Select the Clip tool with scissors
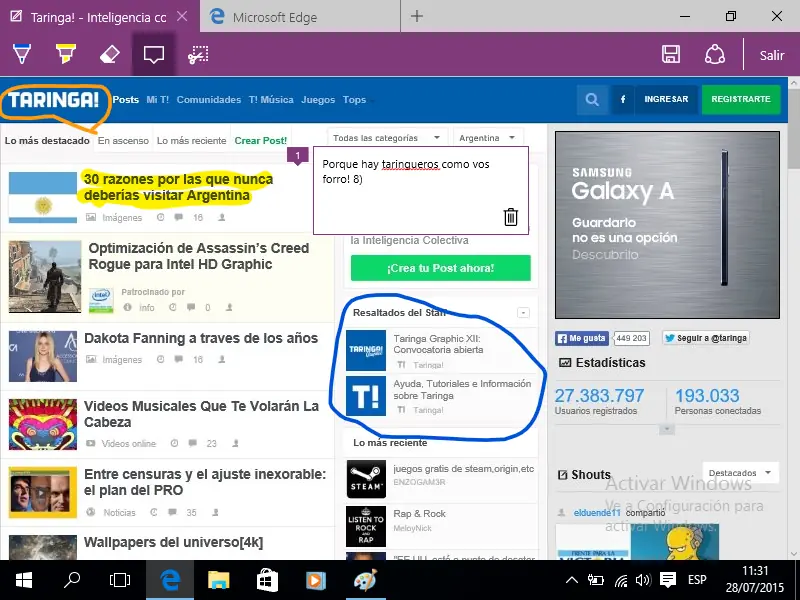This screenshot has width=800, height=600. click(x=198, y=55)
